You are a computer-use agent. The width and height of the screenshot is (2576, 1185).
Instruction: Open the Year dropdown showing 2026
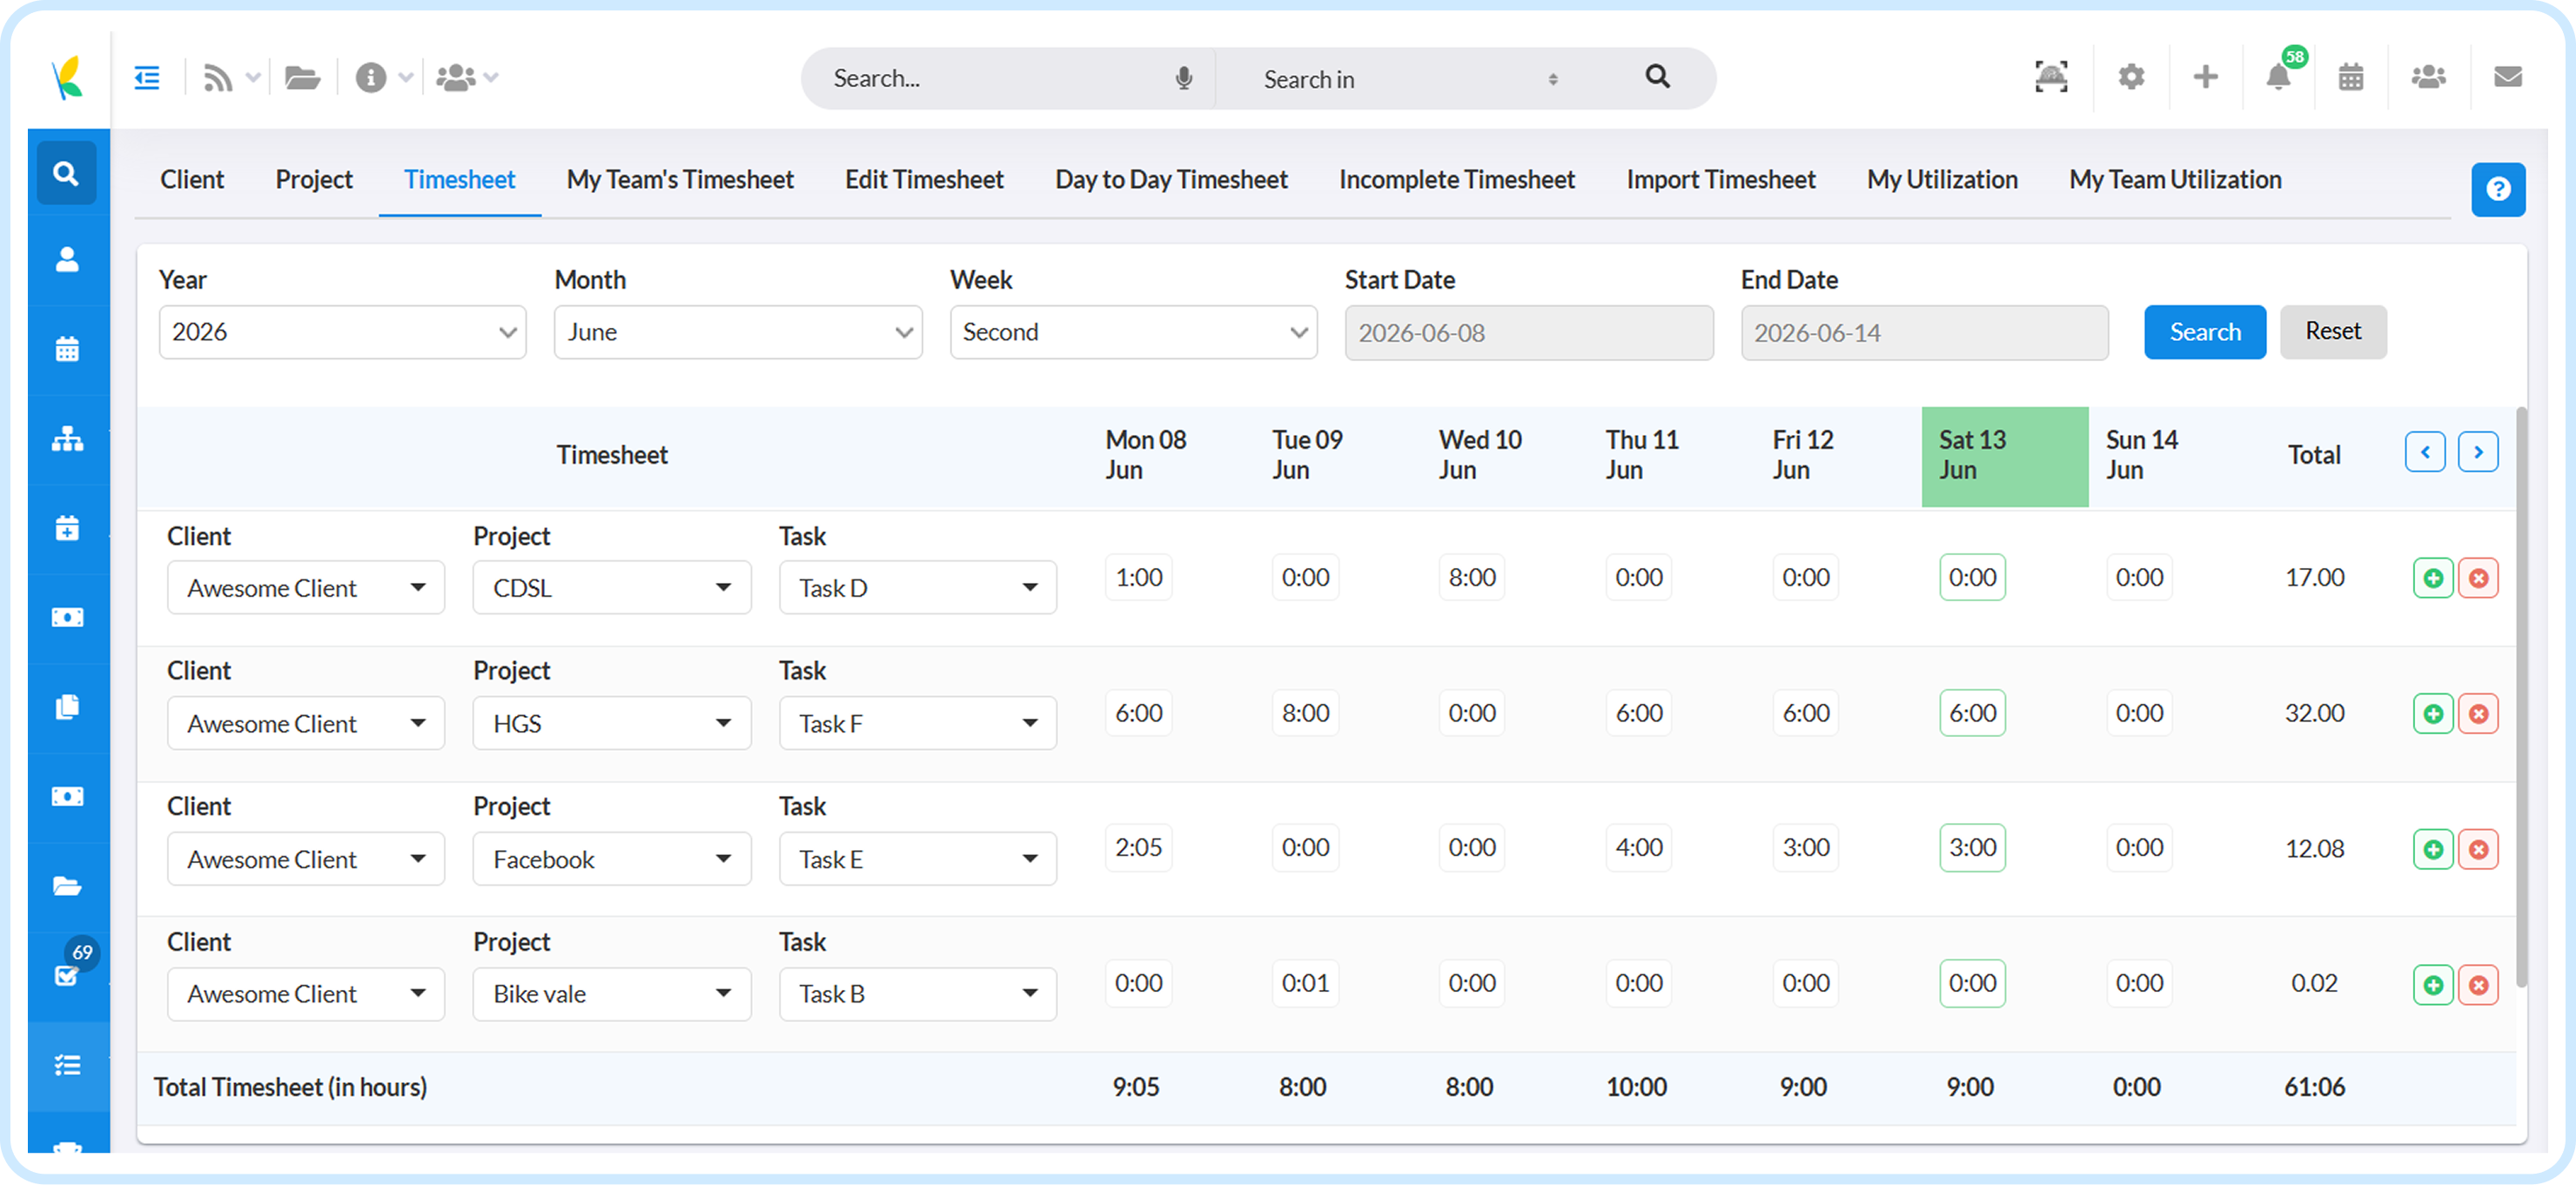click(x=342, y=332)
